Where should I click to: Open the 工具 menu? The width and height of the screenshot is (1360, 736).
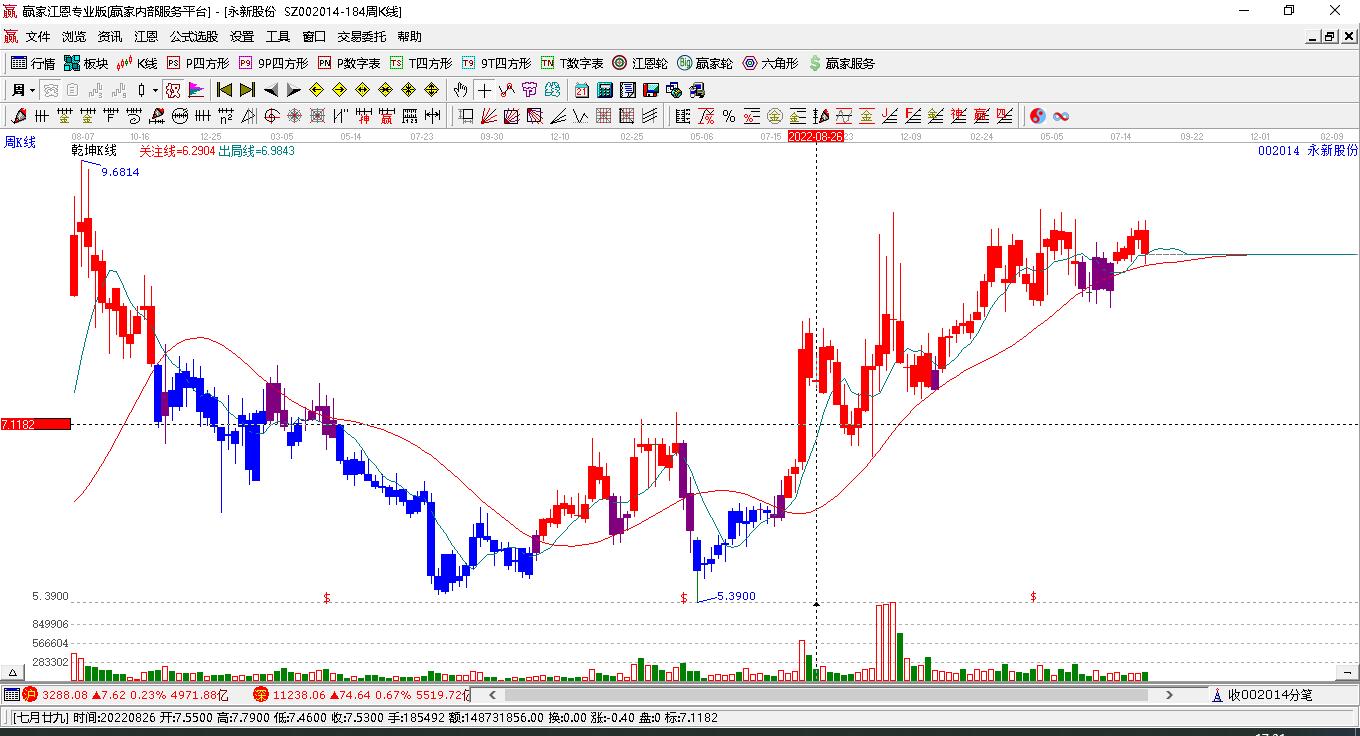pos(278,37)
